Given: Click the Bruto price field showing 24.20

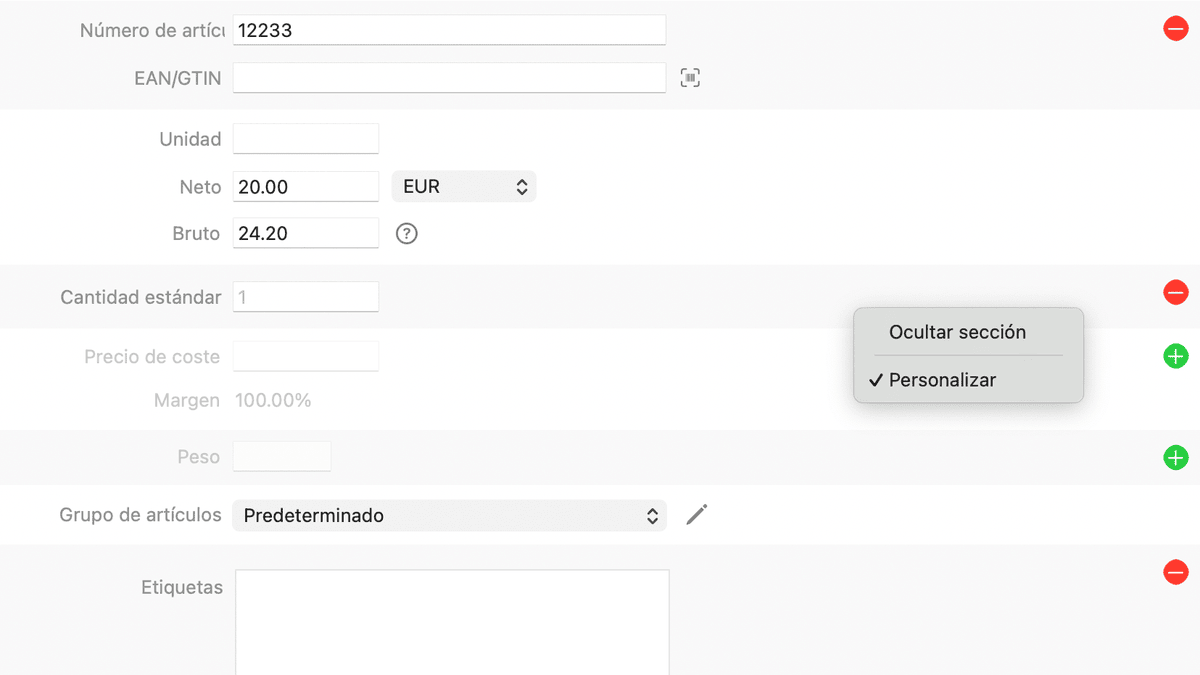Looking at the screenshot, I should point(306,233).
